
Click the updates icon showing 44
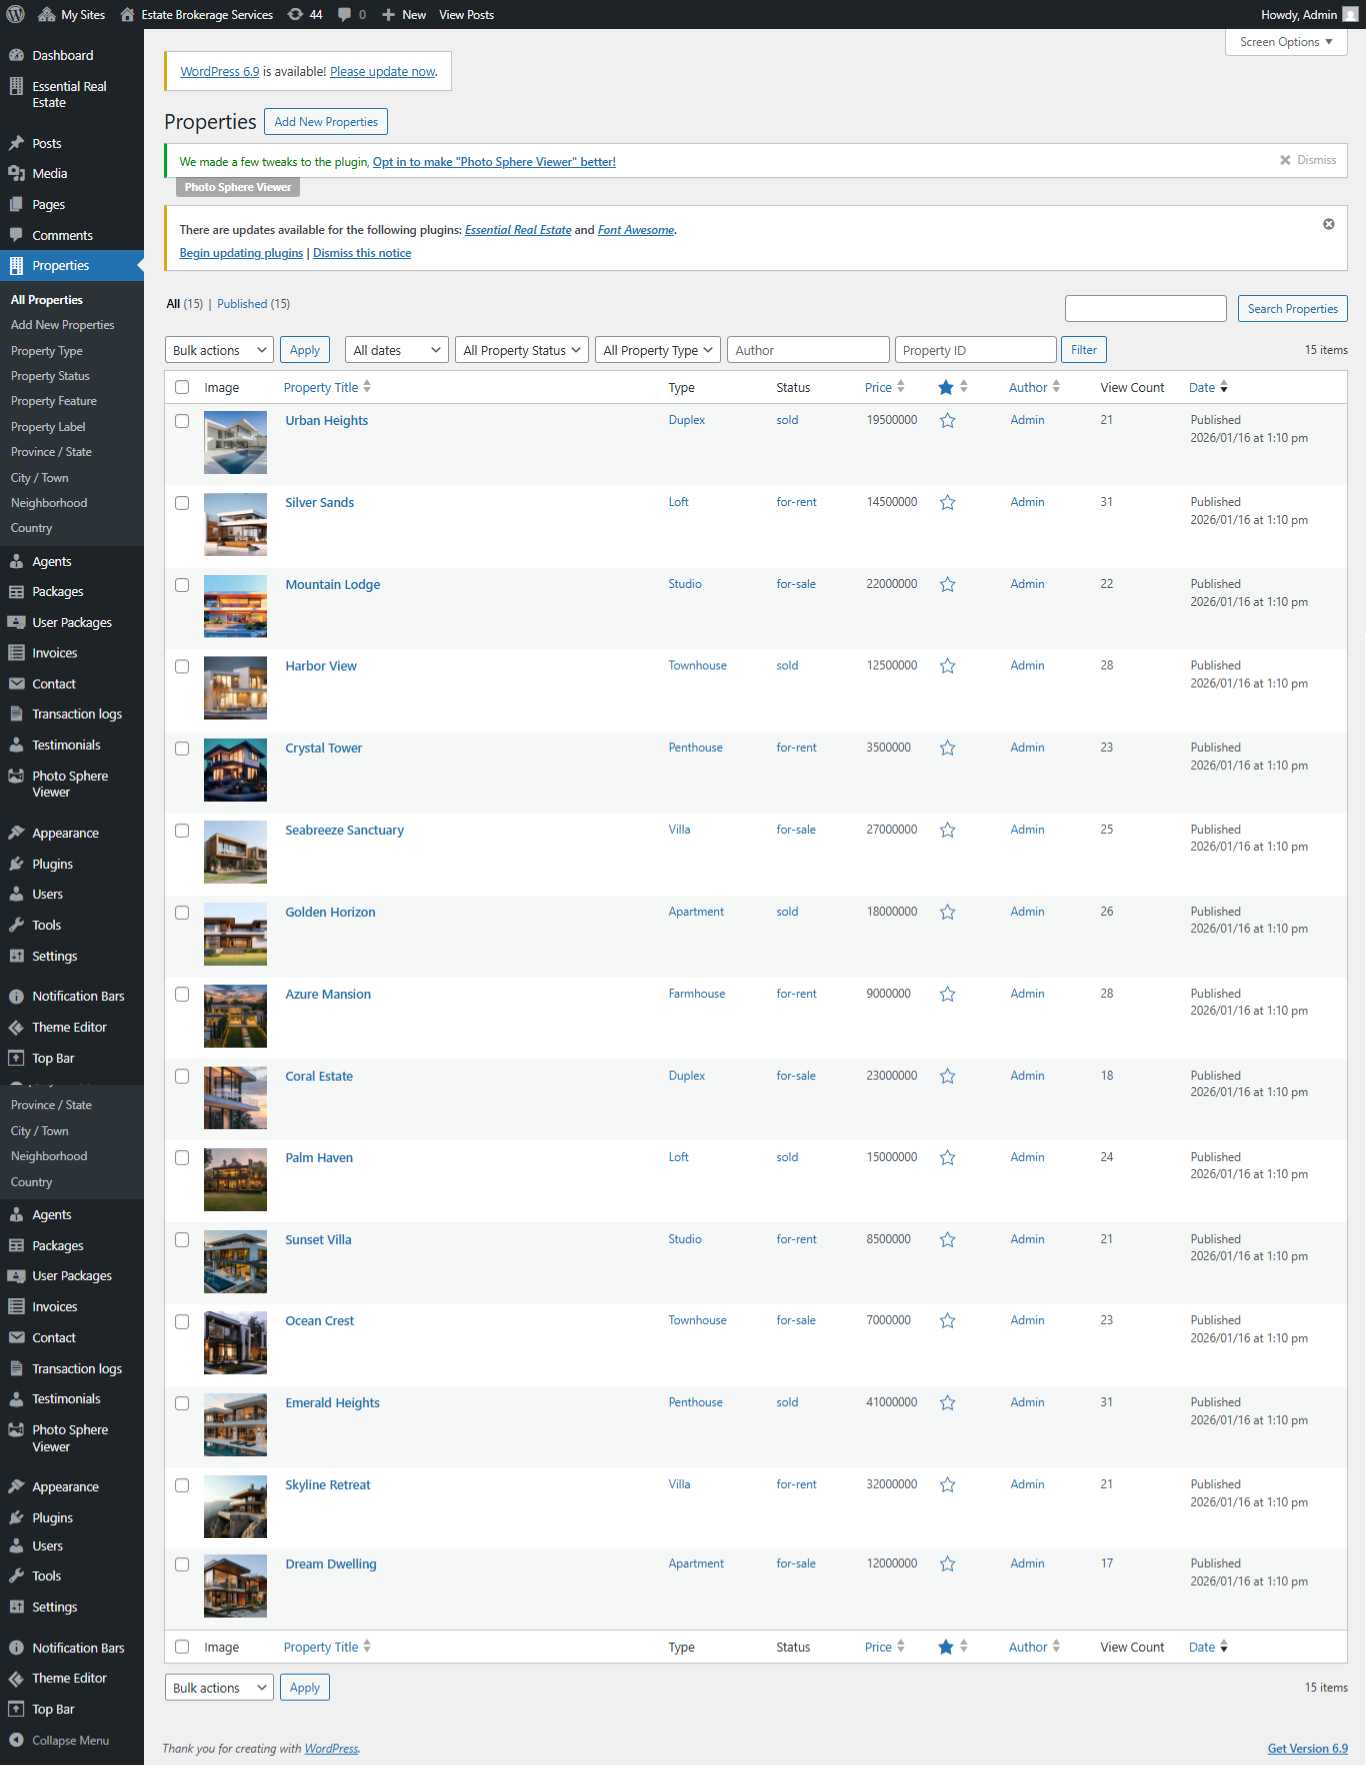tap(305, 14)
